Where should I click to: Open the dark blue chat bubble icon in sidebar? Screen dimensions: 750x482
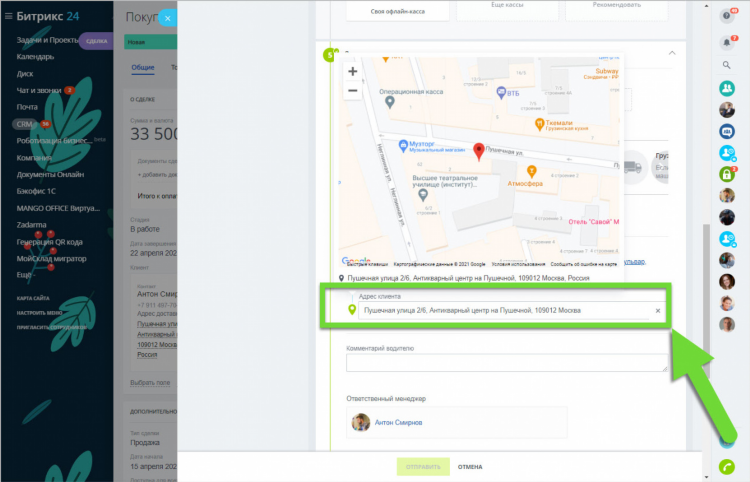[x=727, y=131]
